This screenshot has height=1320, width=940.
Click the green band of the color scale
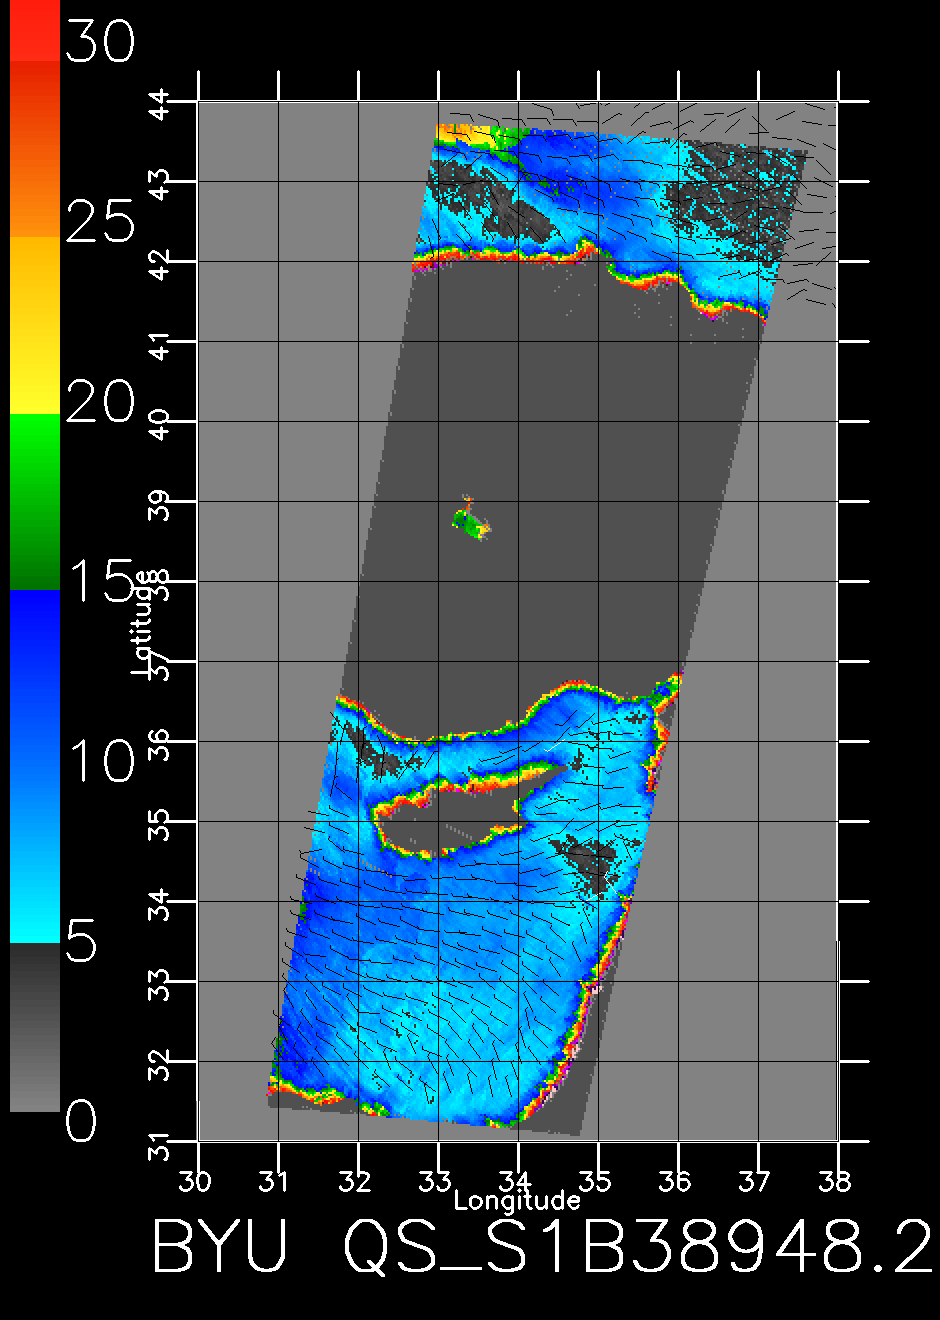pos(35,502)
